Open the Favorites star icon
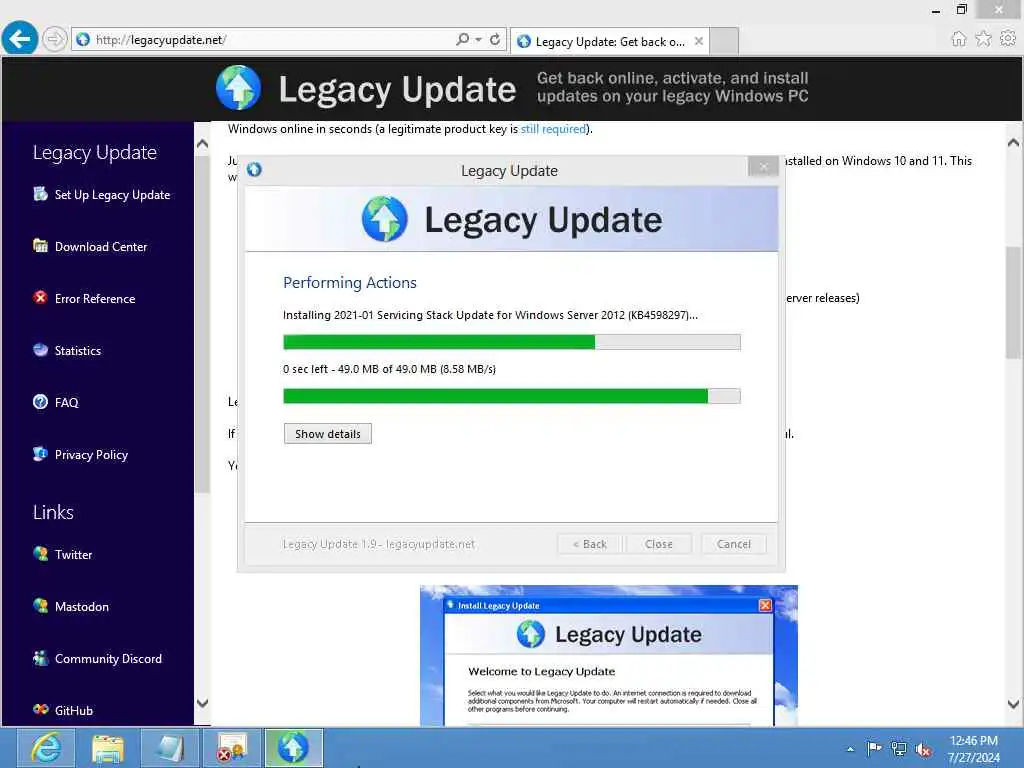Screen dimensions: 1024x768 tap(983, 39)
